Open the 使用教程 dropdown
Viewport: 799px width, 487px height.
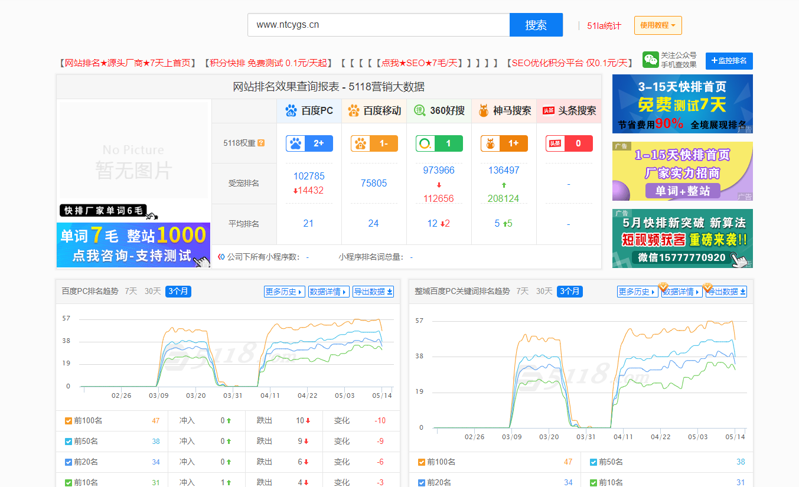[657, 25]
